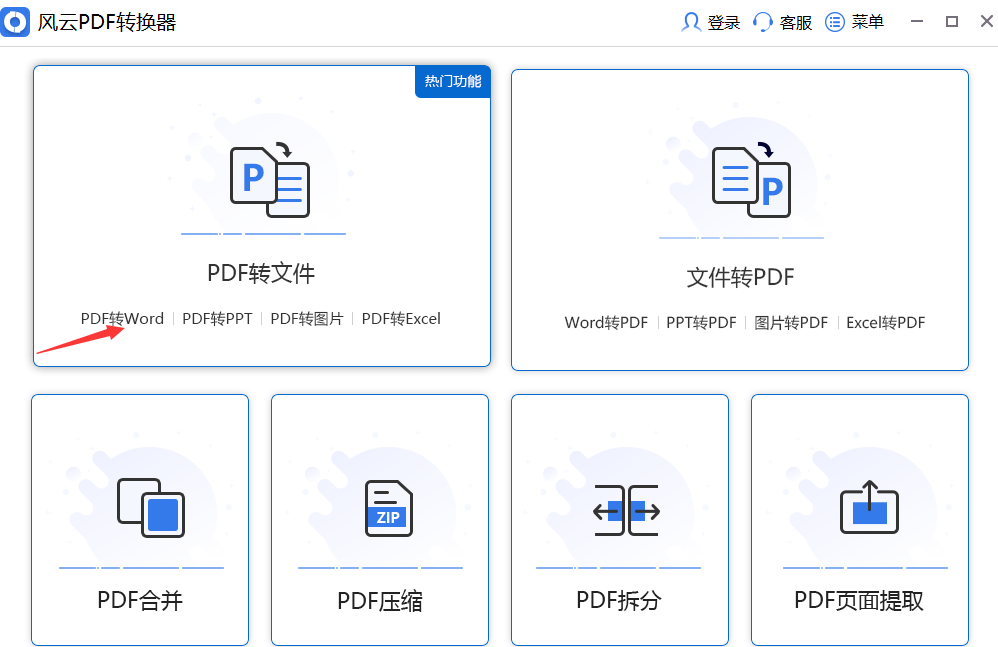The width and height of the screenshot is (998, 647).
Task: Choose Word转PDF conversion
Action: pos(606,323)
